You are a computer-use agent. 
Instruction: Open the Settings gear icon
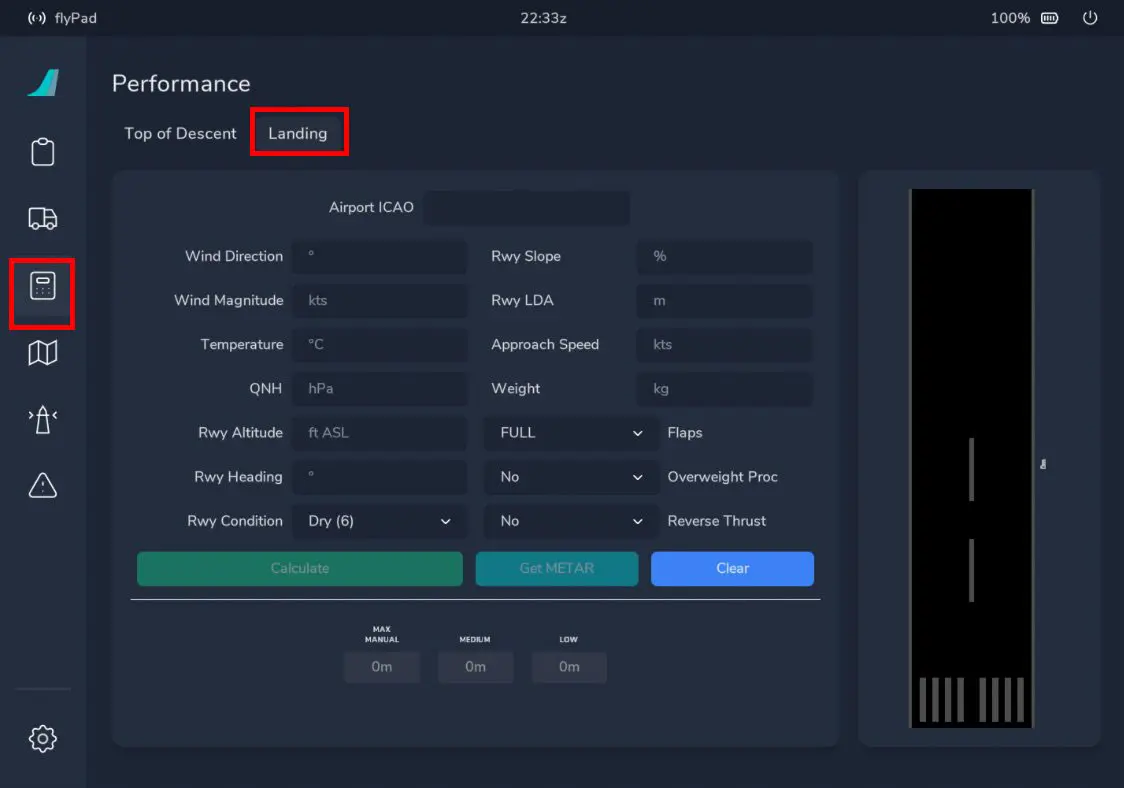pos(42,739)
